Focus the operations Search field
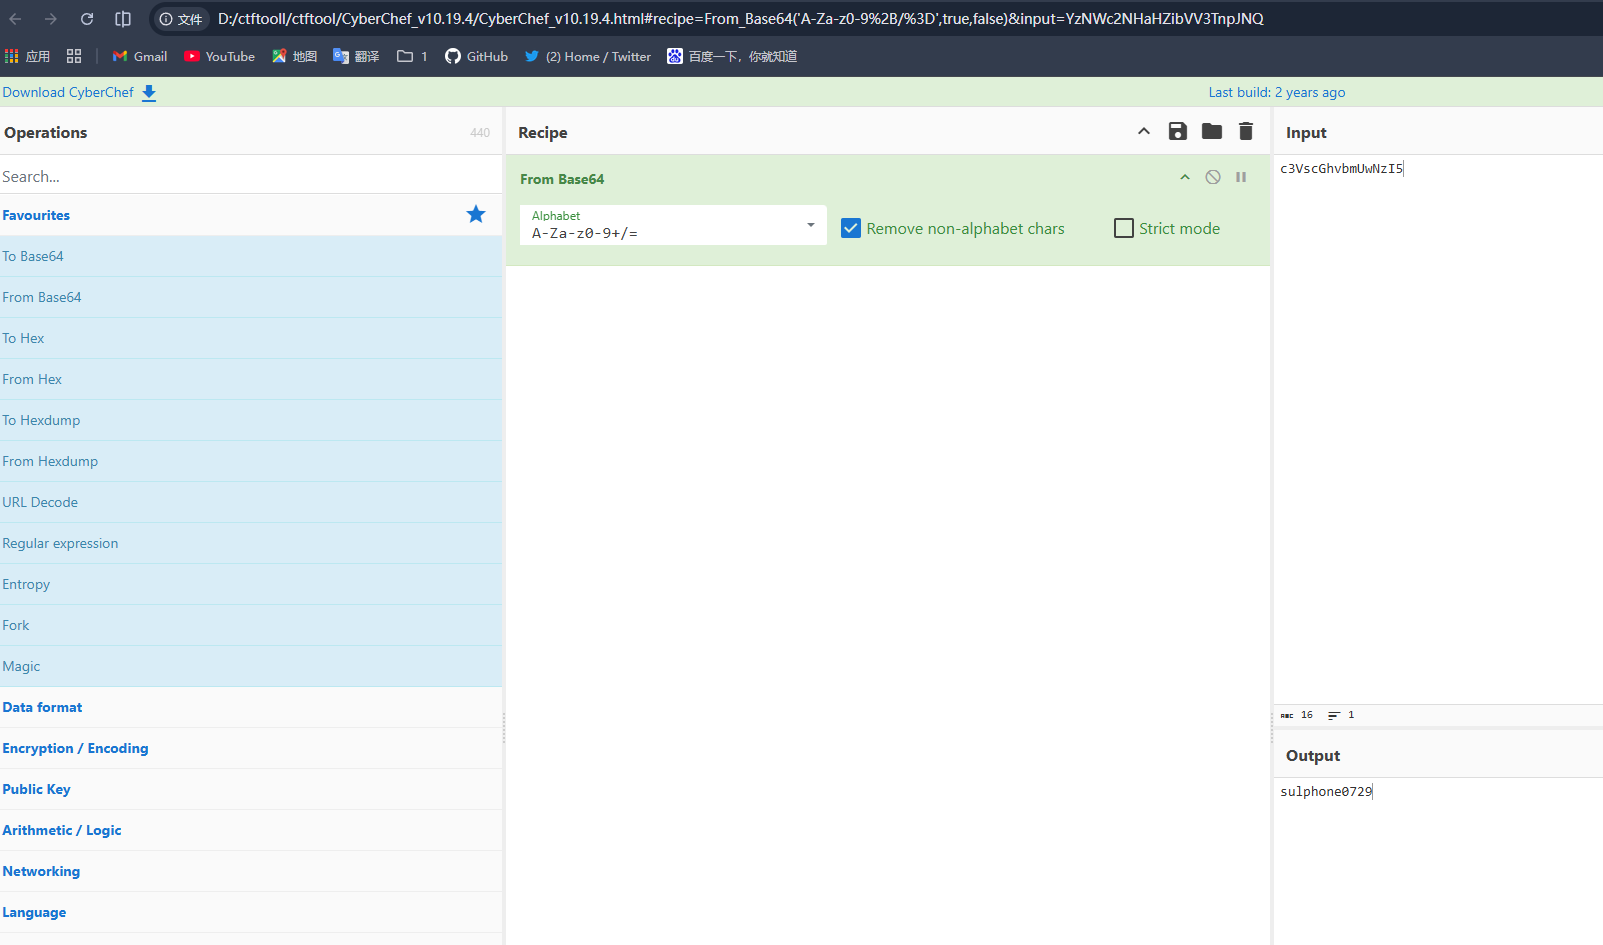The image size is (1603, 945). tap(251, 176)
